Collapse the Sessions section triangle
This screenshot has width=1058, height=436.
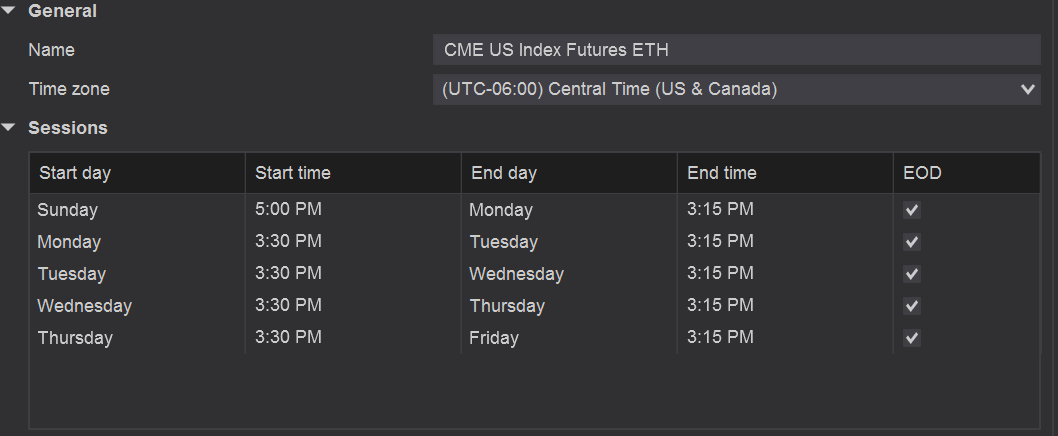(8, 128)
